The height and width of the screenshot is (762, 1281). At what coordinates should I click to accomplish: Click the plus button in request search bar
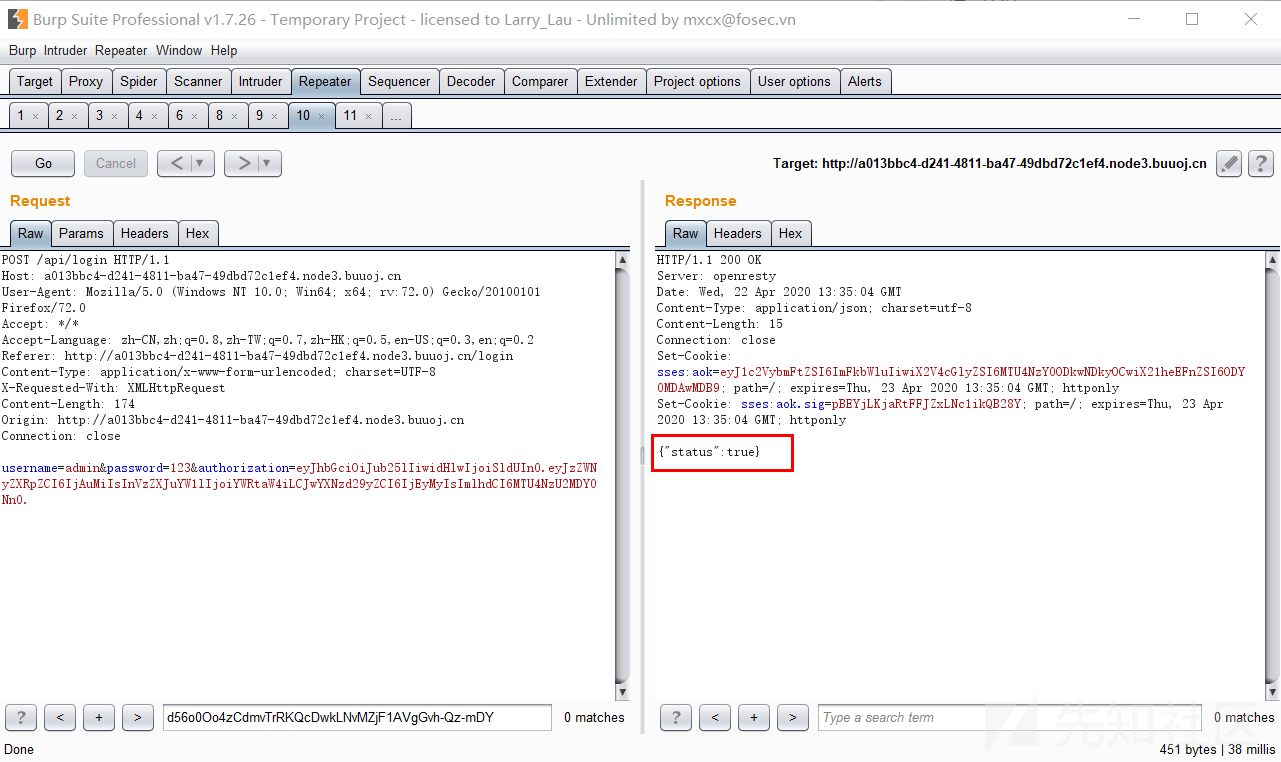pyautogui.click(x=99, y=717)
